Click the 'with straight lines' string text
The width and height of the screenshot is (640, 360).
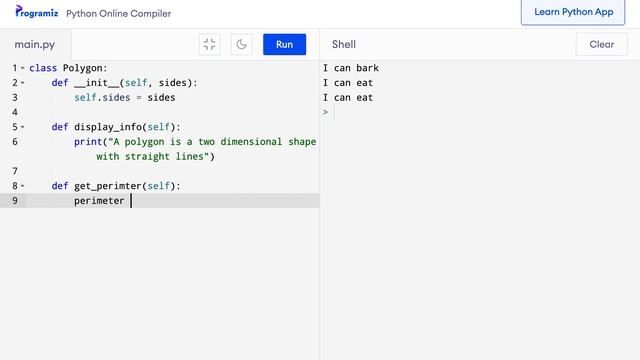152,157
